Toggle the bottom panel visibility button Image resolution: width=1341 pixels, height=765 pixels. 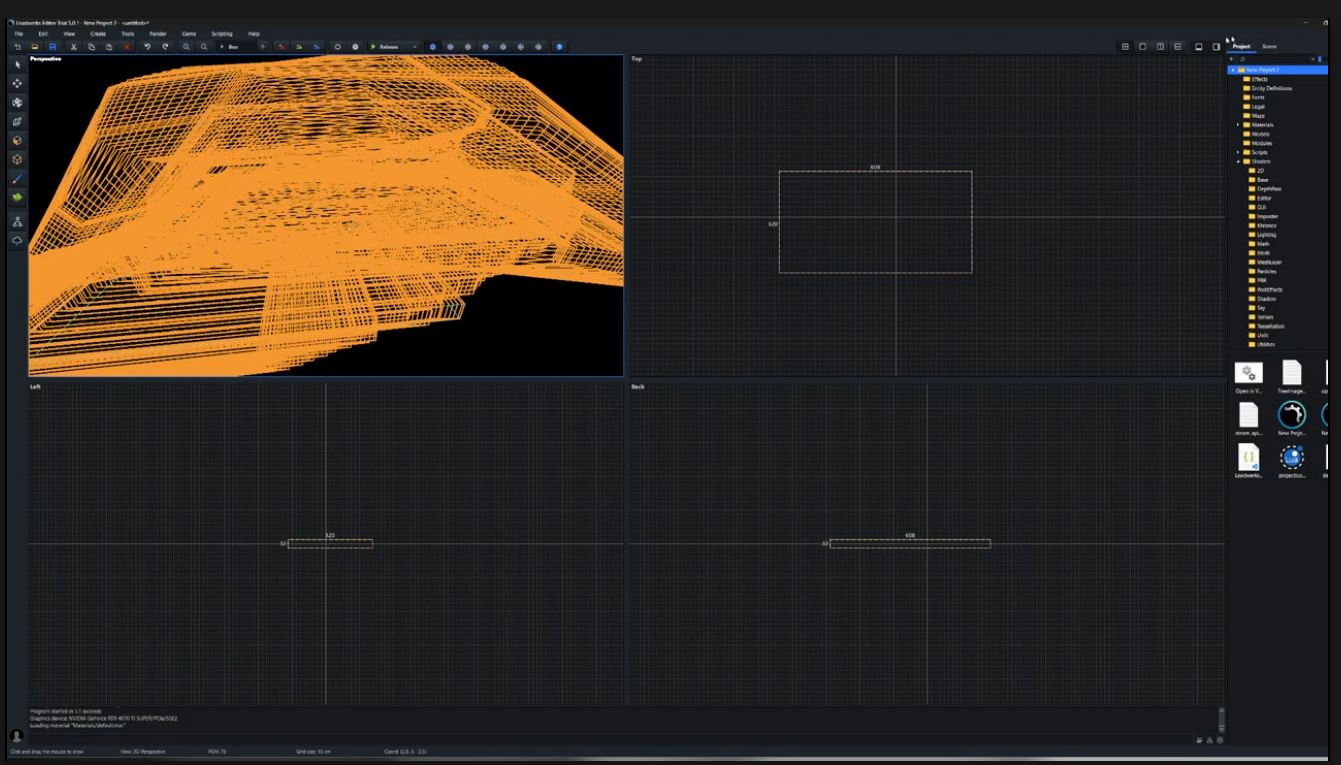[x=1199, y=47]
